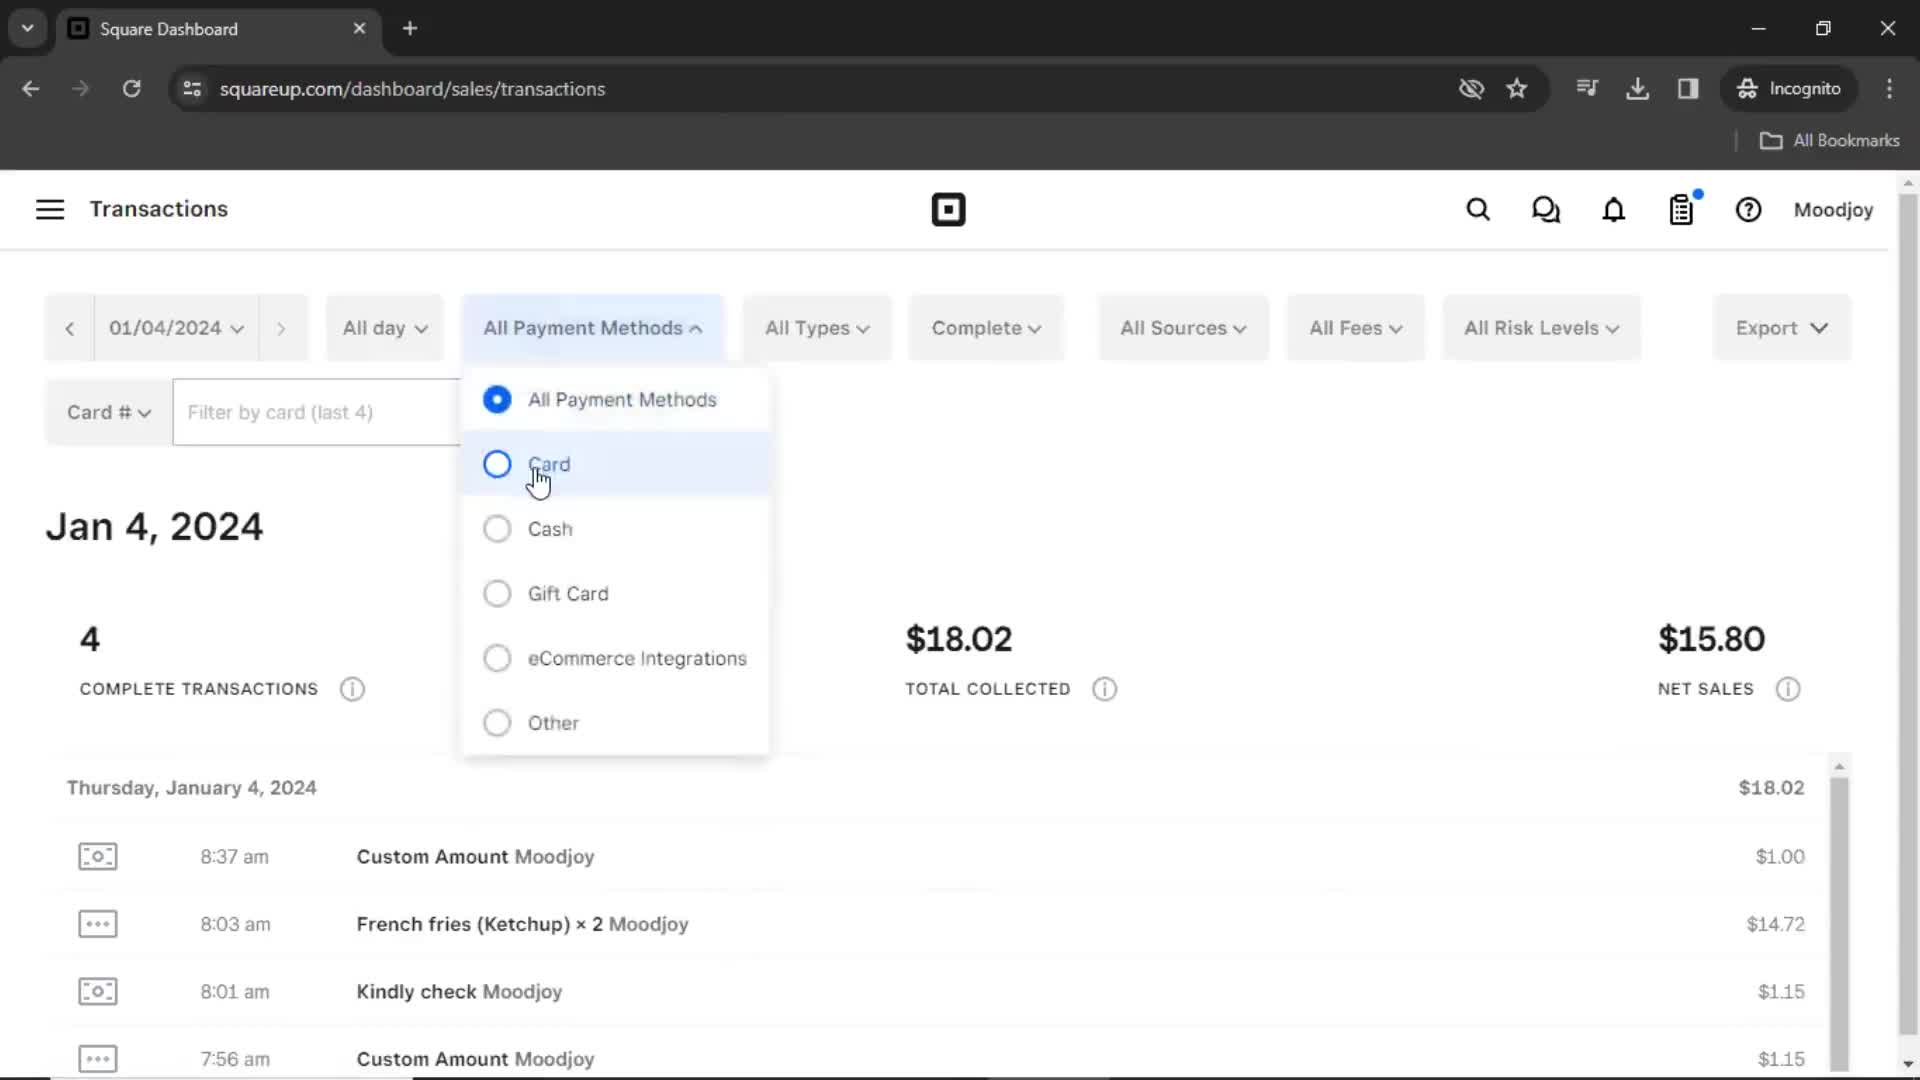Screen dimensions: 1920x1080
Task: Expand the Complete status dropdown
Action: (x=988, y=327)
